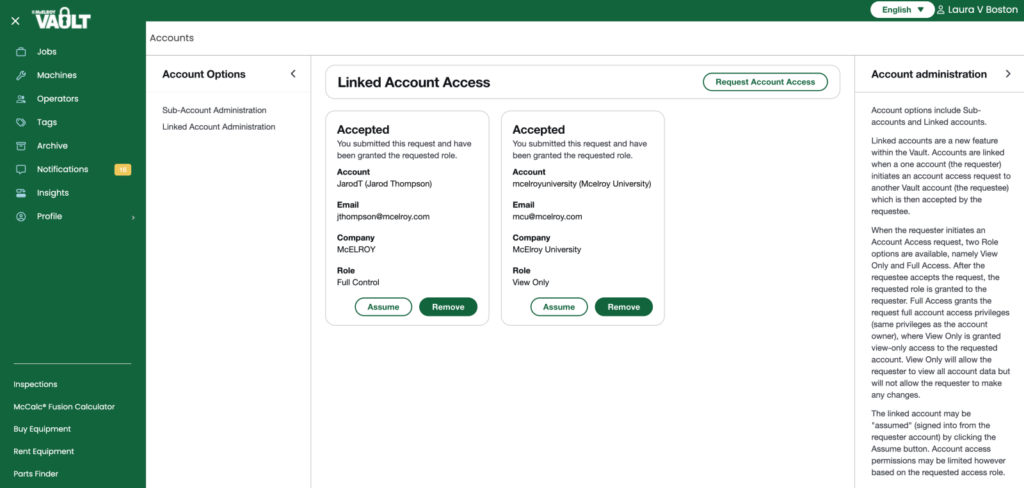Click the McElroy Vault logo
1024x488 pixels.
[x=63, y=20]
